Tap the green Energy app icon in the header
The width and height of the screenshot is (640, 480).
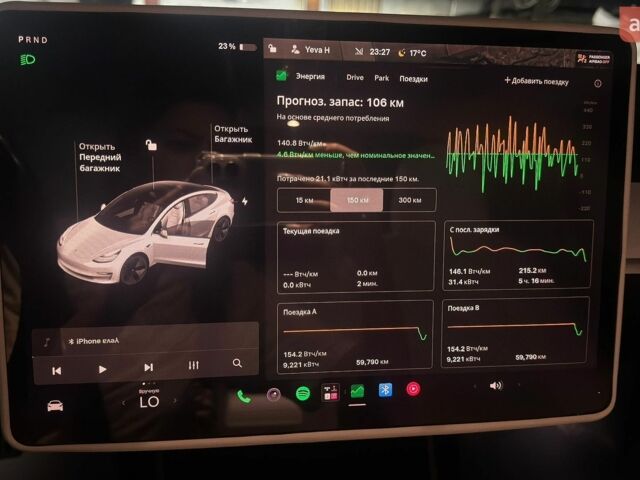point(282,75)
